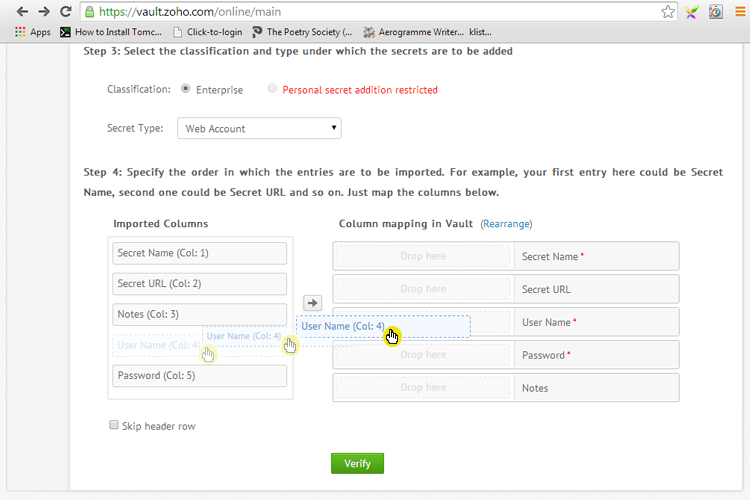The height and width of the screenshot is (500, 750).
Task: Go forward with the browser forward arrow
Action: 44,11
